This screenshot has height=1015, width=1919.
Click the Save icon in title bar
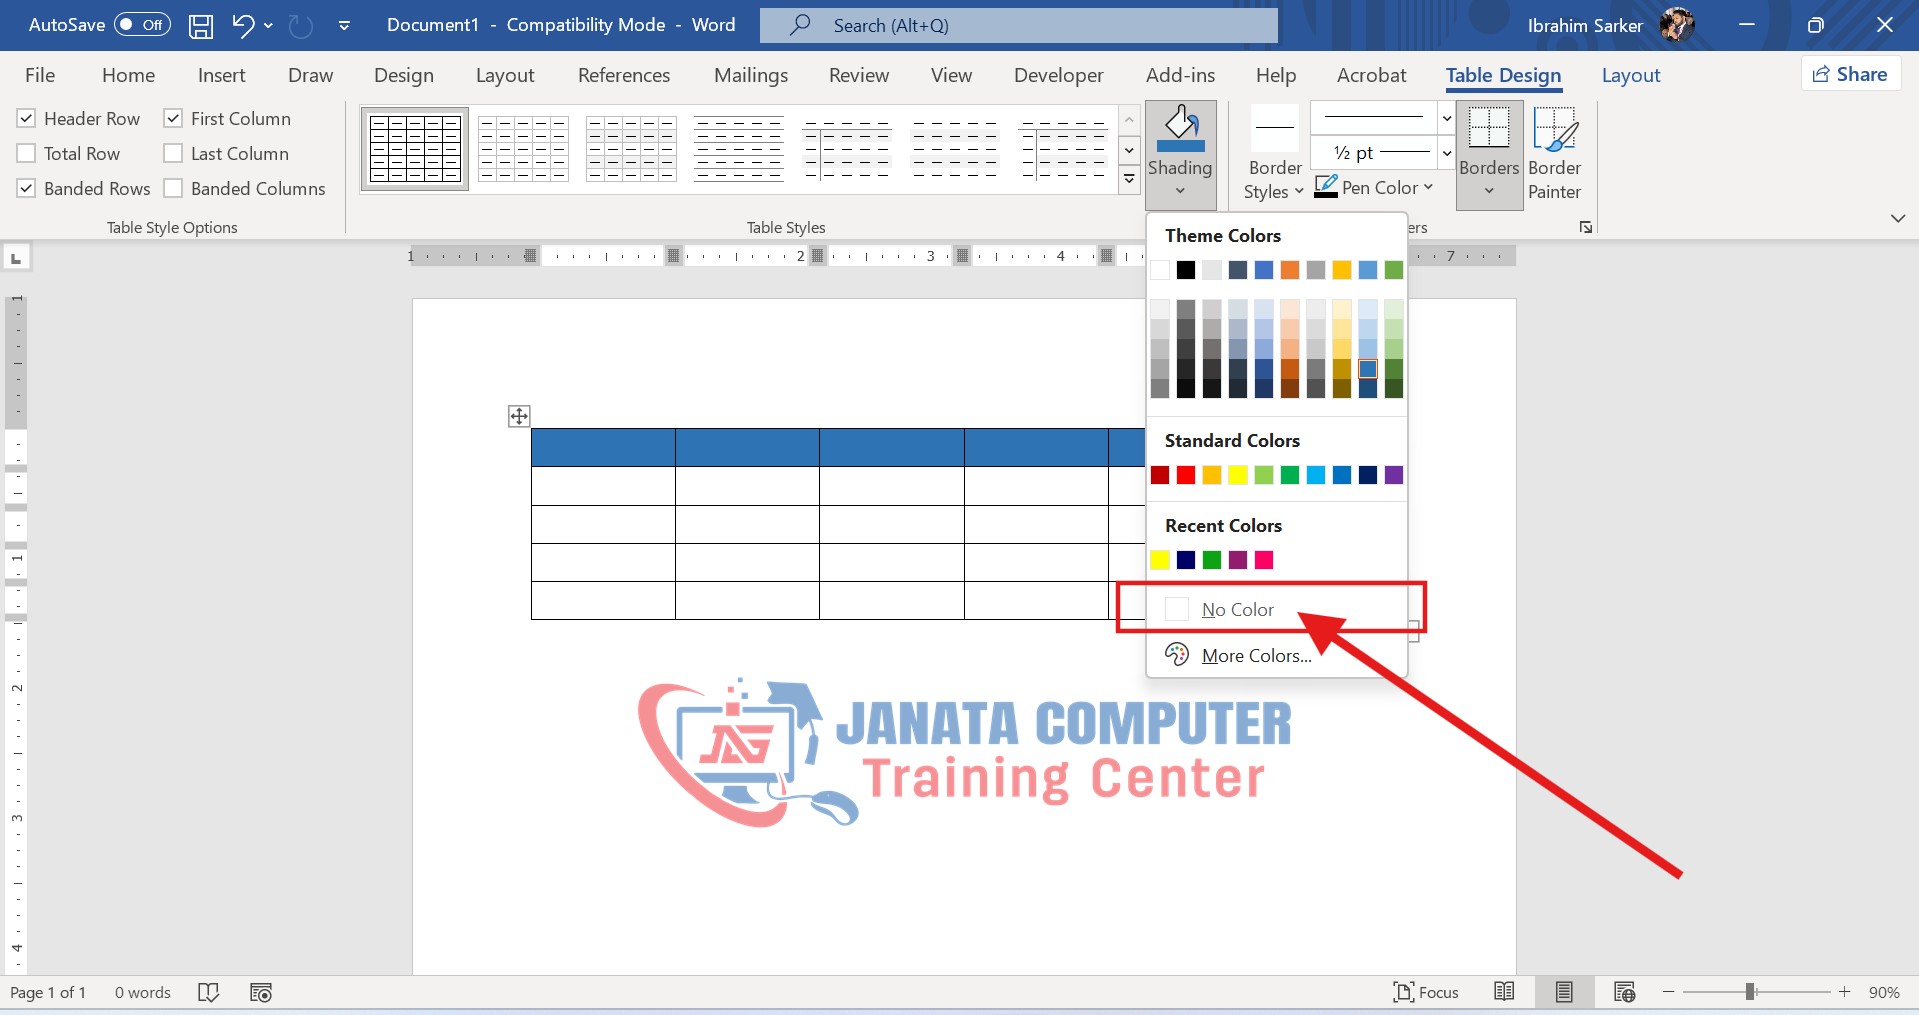(x=201, y=25)
